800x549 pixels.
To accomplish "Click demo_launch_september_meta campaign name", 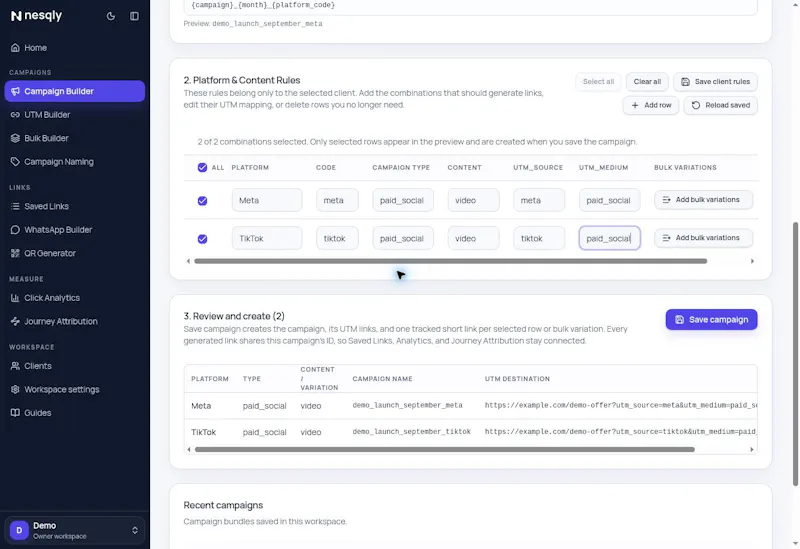I will (407, 405).
